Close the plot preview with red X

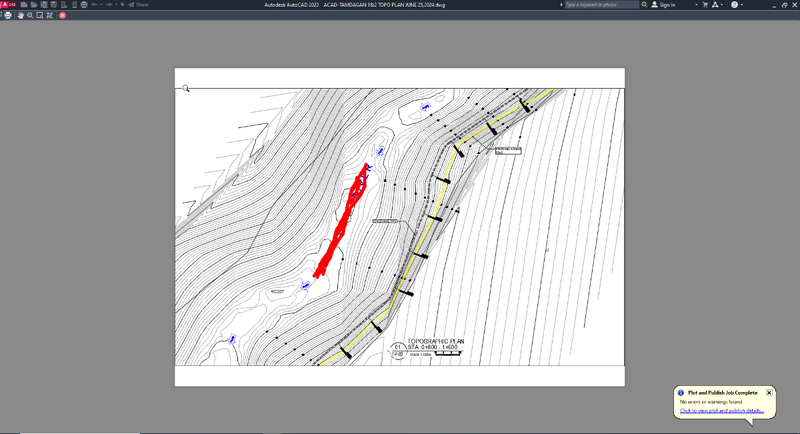pyautogui.click(x=62, y=15)
